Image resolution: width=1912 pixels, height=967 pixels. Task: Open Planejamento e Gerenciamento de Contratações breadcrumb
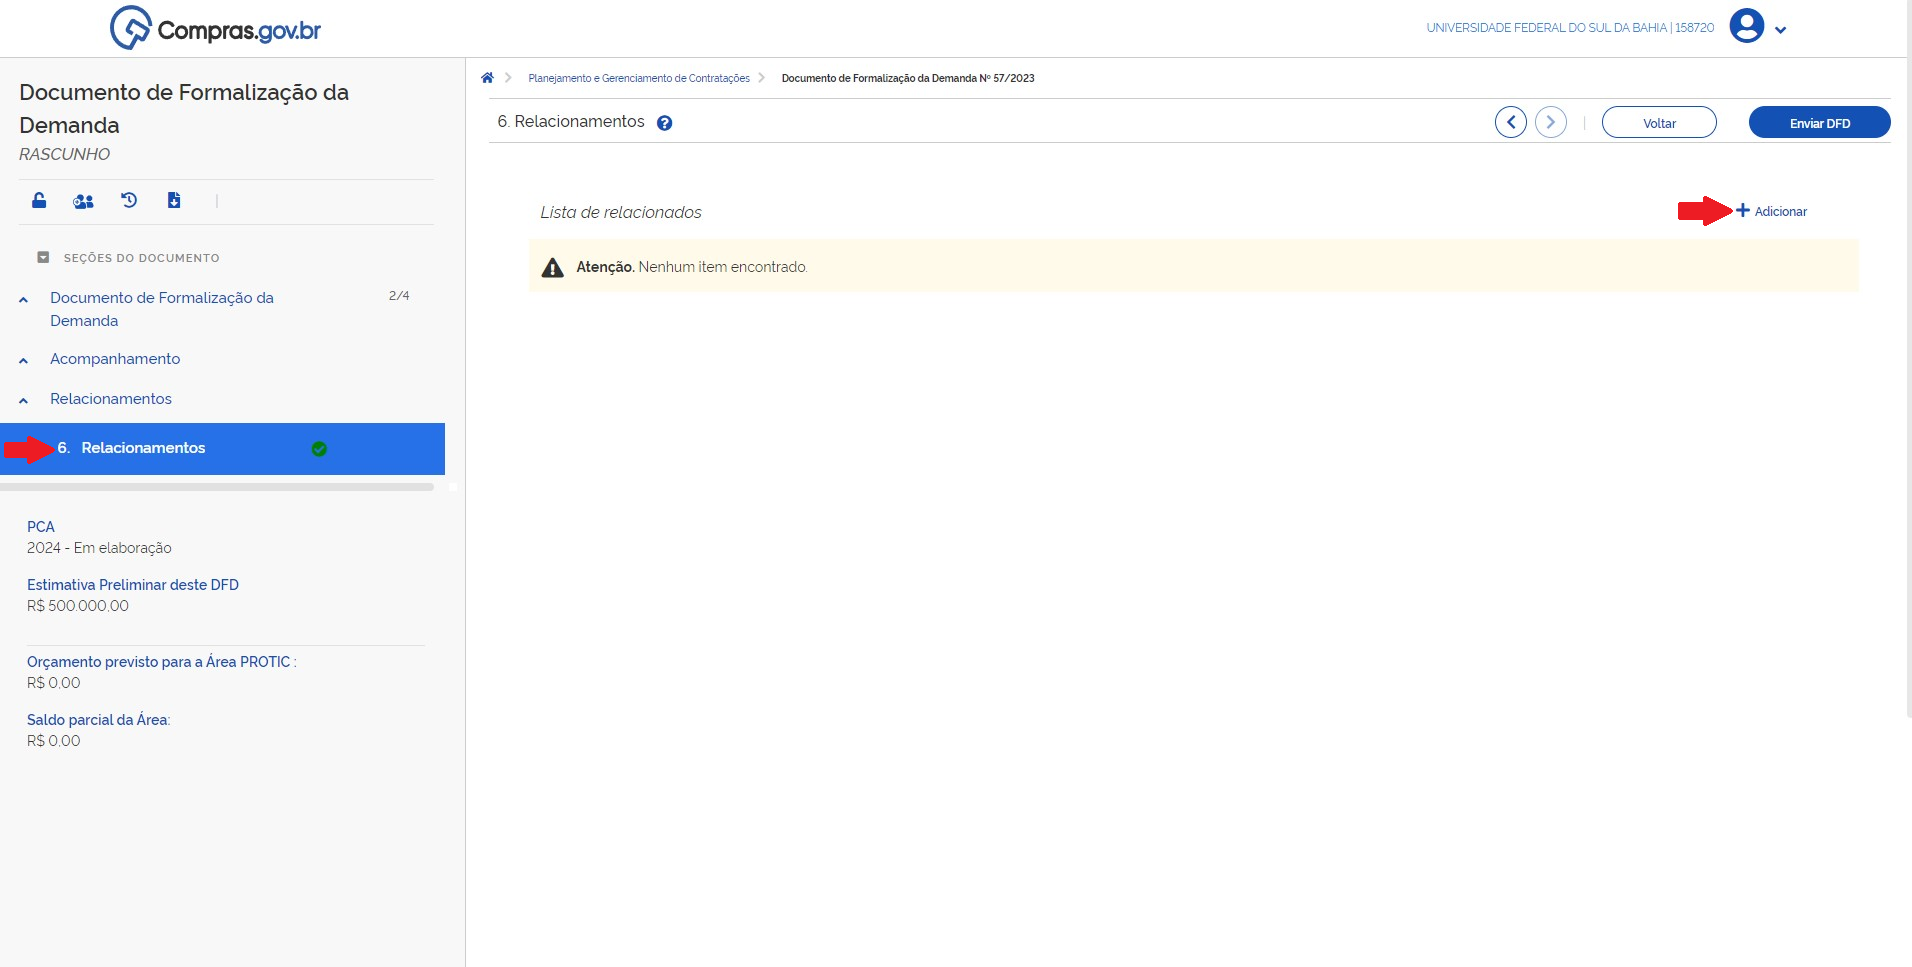coord(638,78)
